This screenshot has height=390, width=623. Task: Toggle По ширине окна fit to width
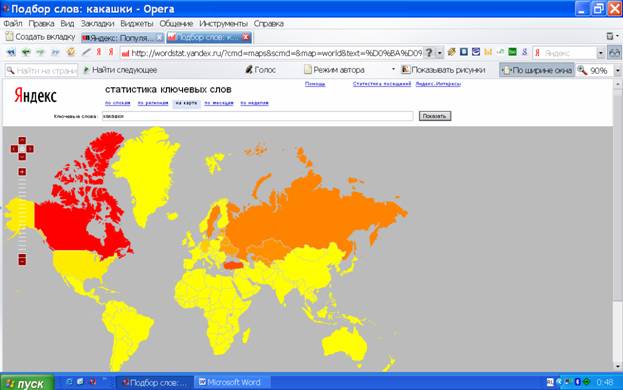[x=537, y=70]
